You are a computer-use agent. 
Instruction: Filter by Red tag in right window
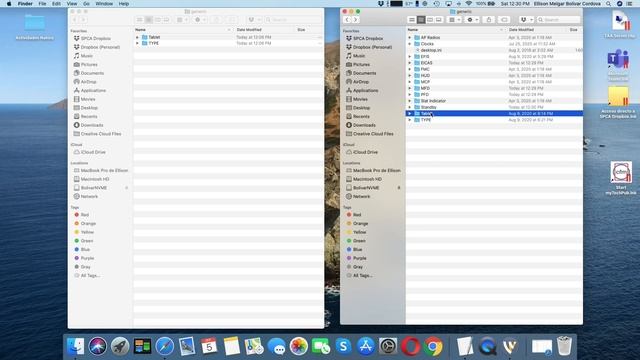[x=357, y=215]
